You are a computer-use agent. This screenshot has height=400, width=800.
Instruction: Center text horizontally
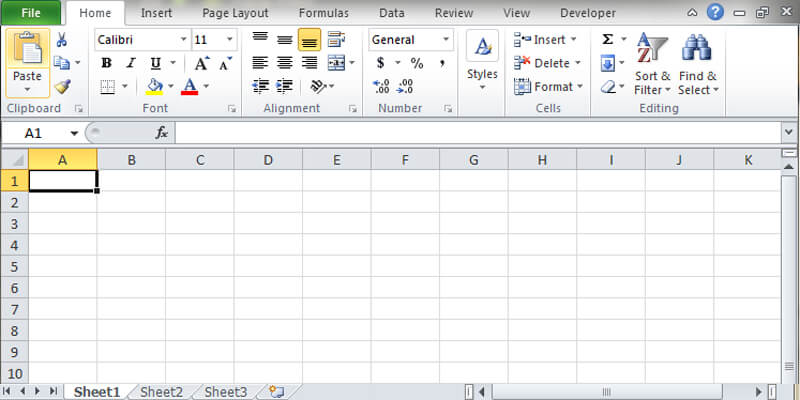click(285, 63)
